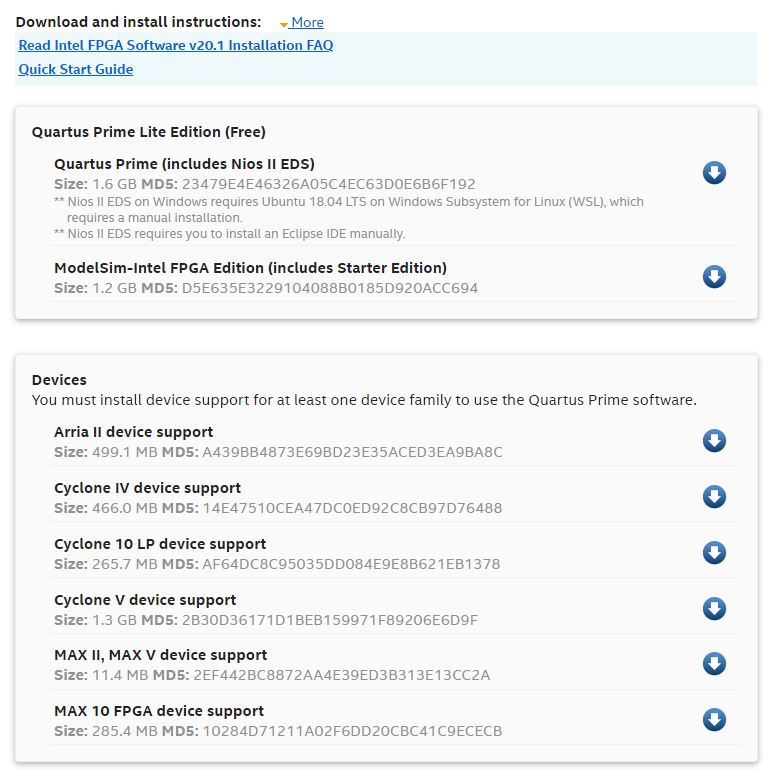
Task: Open Intel FPGA Software v20.1 Installation FAQ
Action: pos(176,45)
